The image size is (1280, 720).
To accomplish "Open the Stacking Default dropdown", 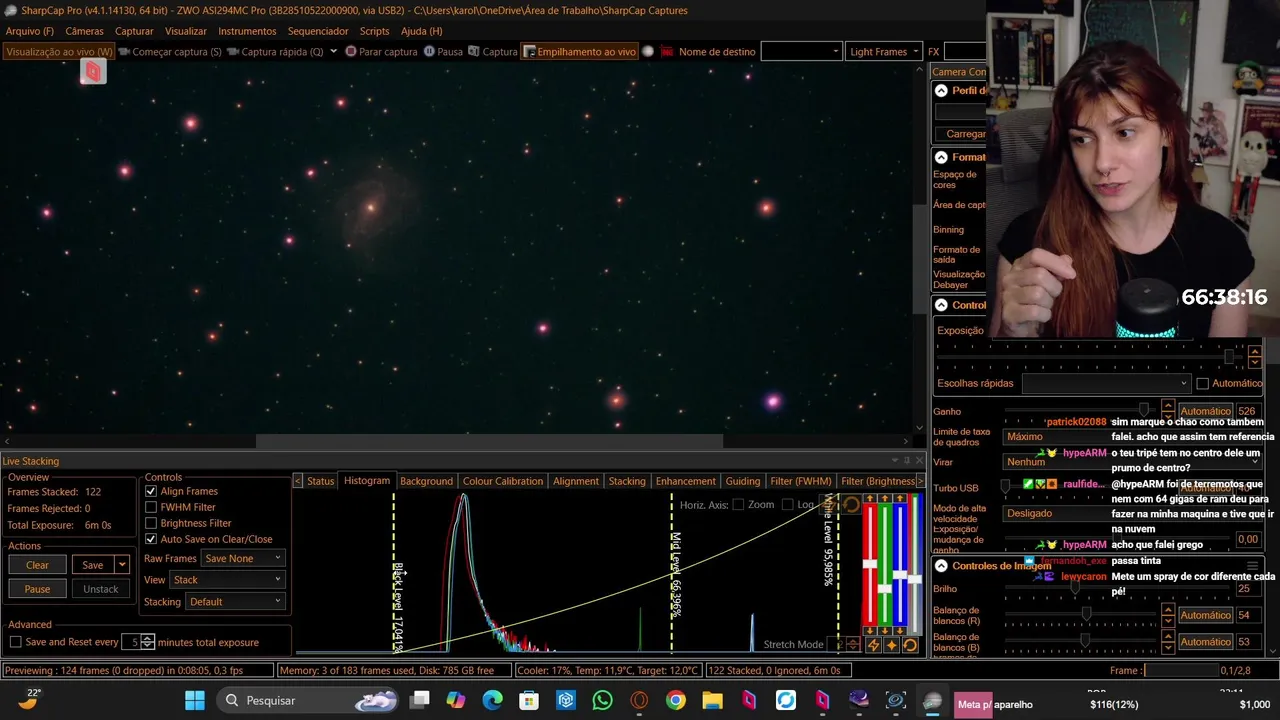I will 236,602.
